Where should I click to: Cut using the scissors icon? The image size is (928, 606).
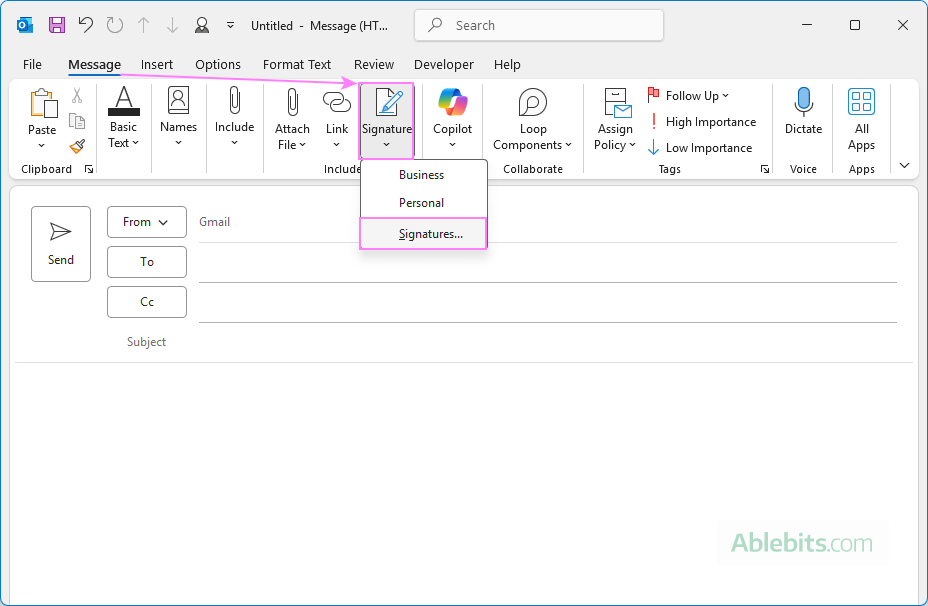click(77, 94)
